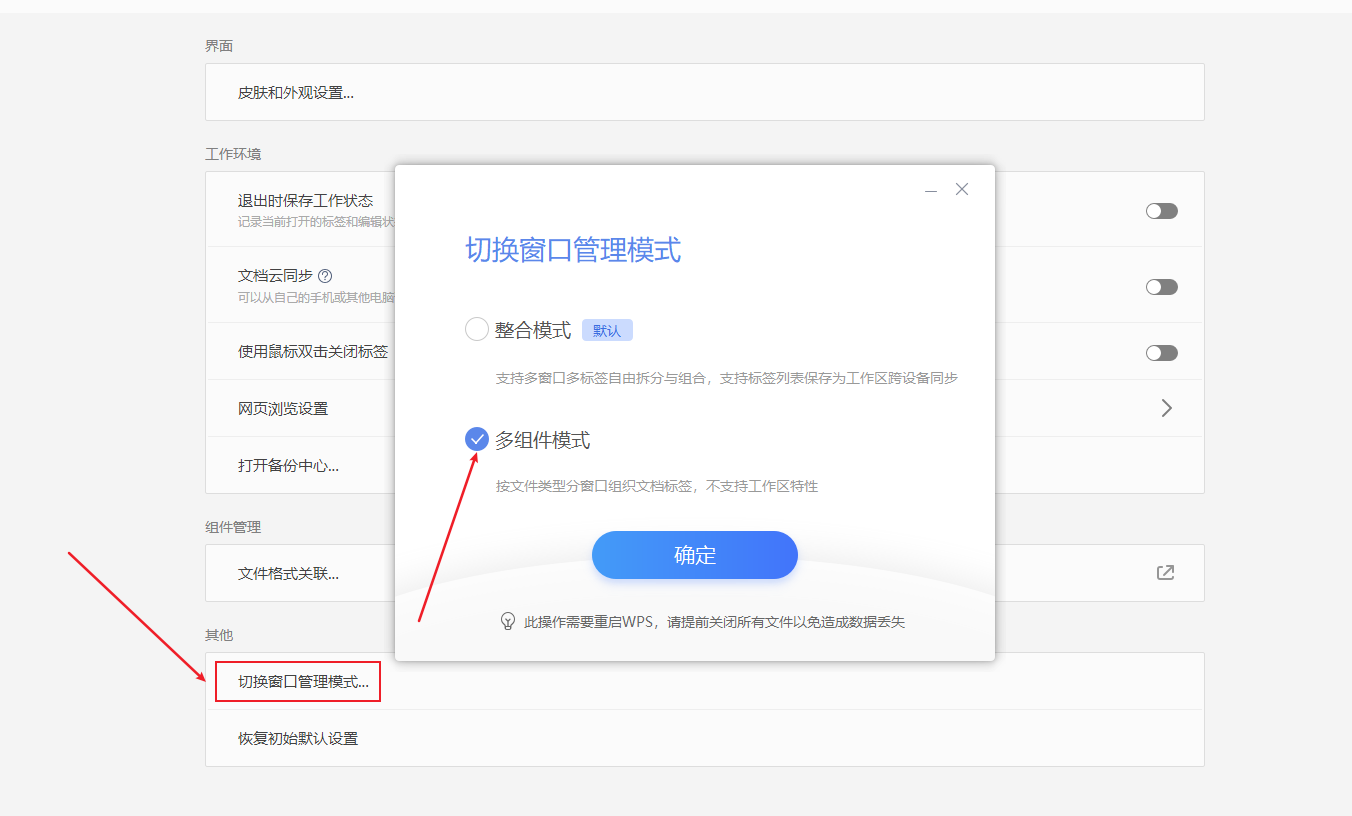This screenshot has height=816, width=1352.
Task: Enable the 退出时保存工作状态 switch
Action: tap(1161, 210)
